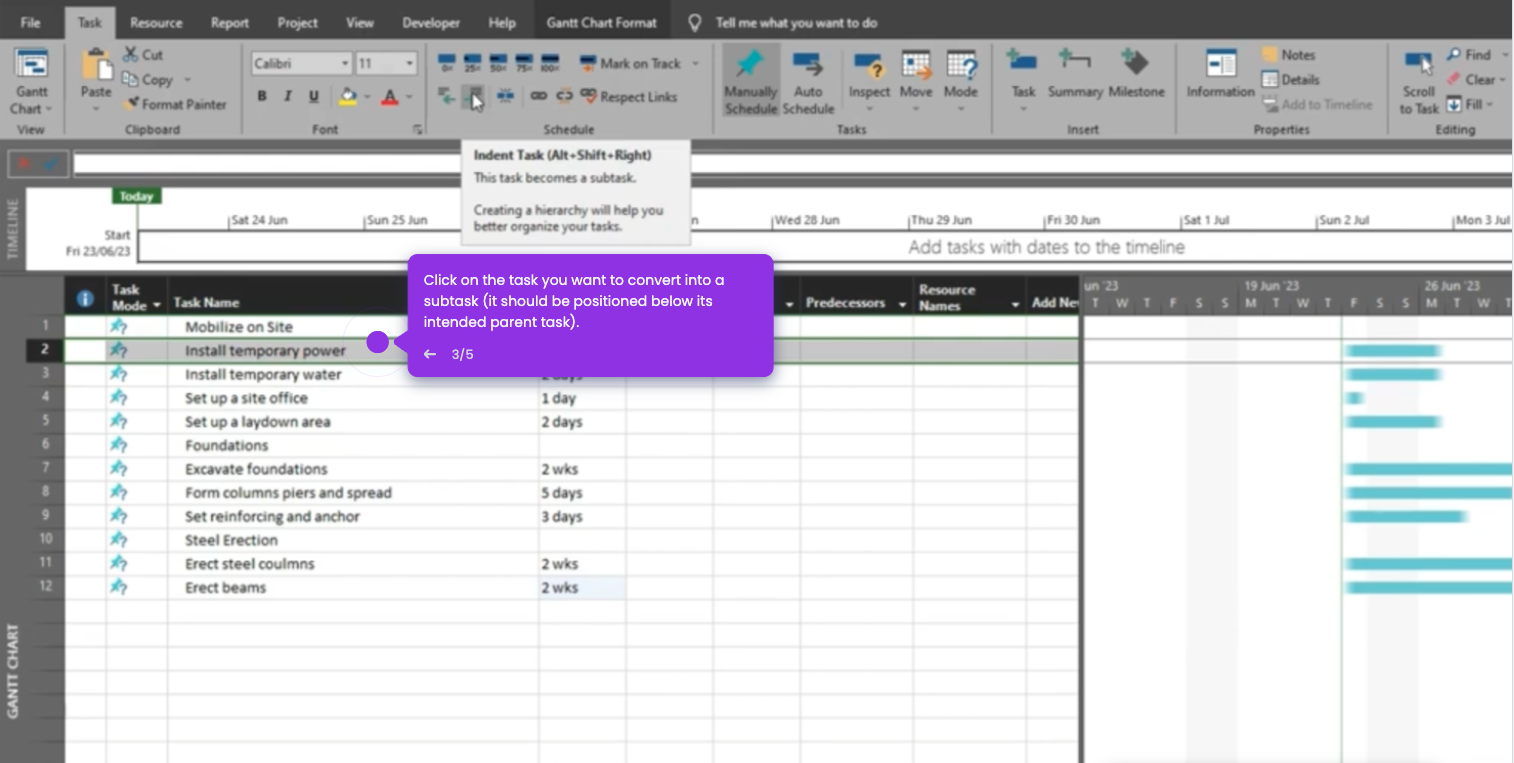Open the font color picker
Screen dimensions: 1514x763
tap(388, 96)
